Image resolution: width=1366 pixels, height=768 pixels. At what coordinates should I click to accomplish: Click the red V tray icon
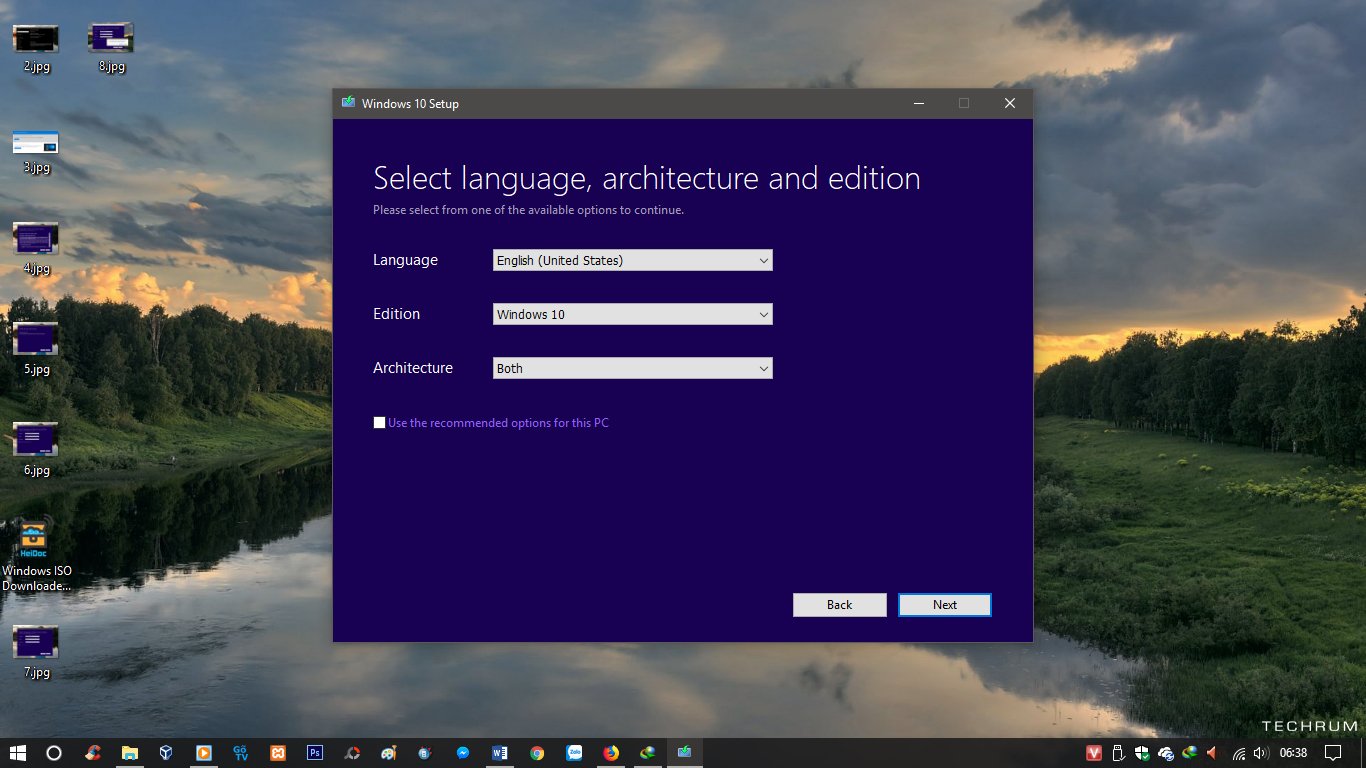pyautogui.click(x=1095, y=753)
